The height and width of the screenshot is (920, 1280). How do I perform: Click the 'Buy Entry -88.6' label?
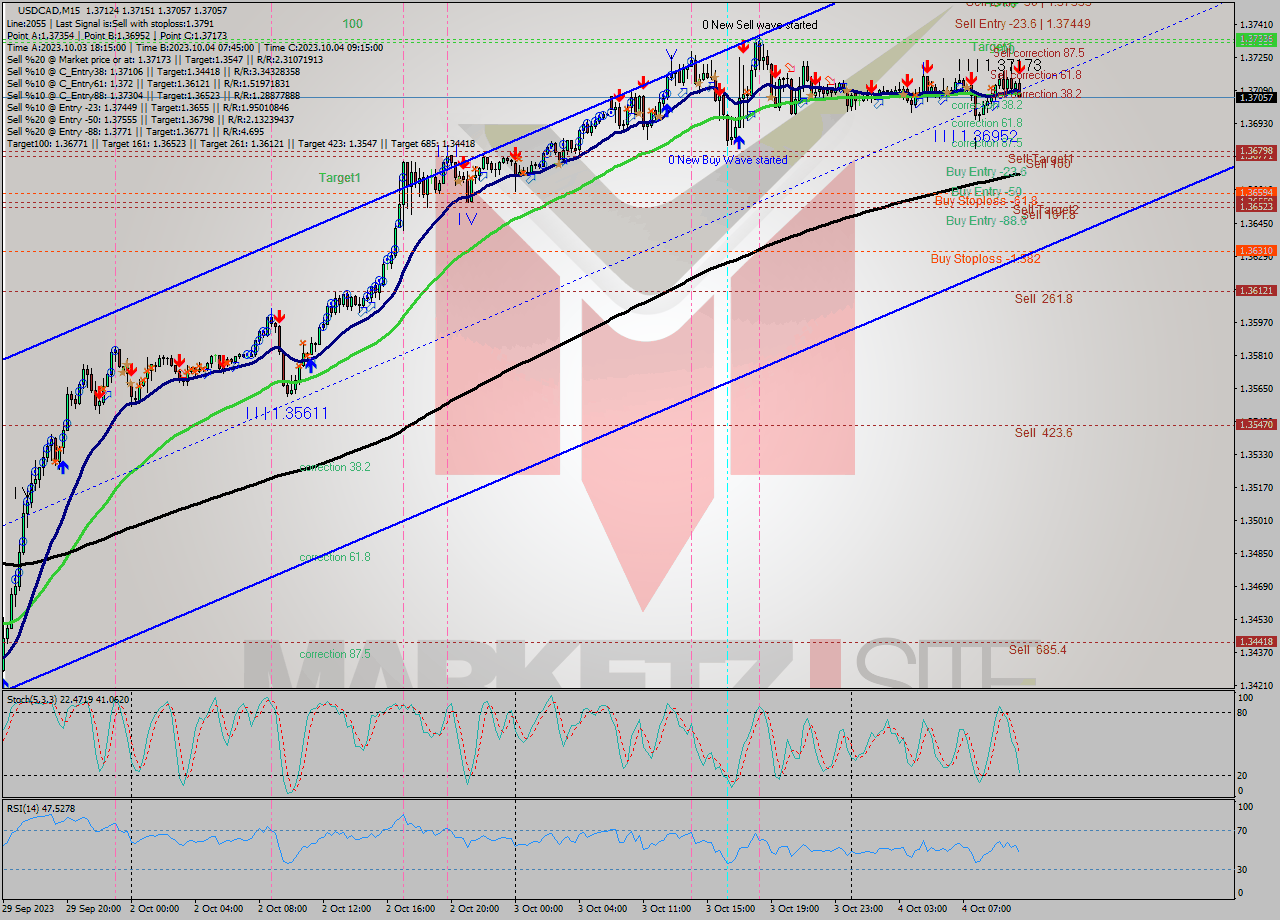click(986, 221)
